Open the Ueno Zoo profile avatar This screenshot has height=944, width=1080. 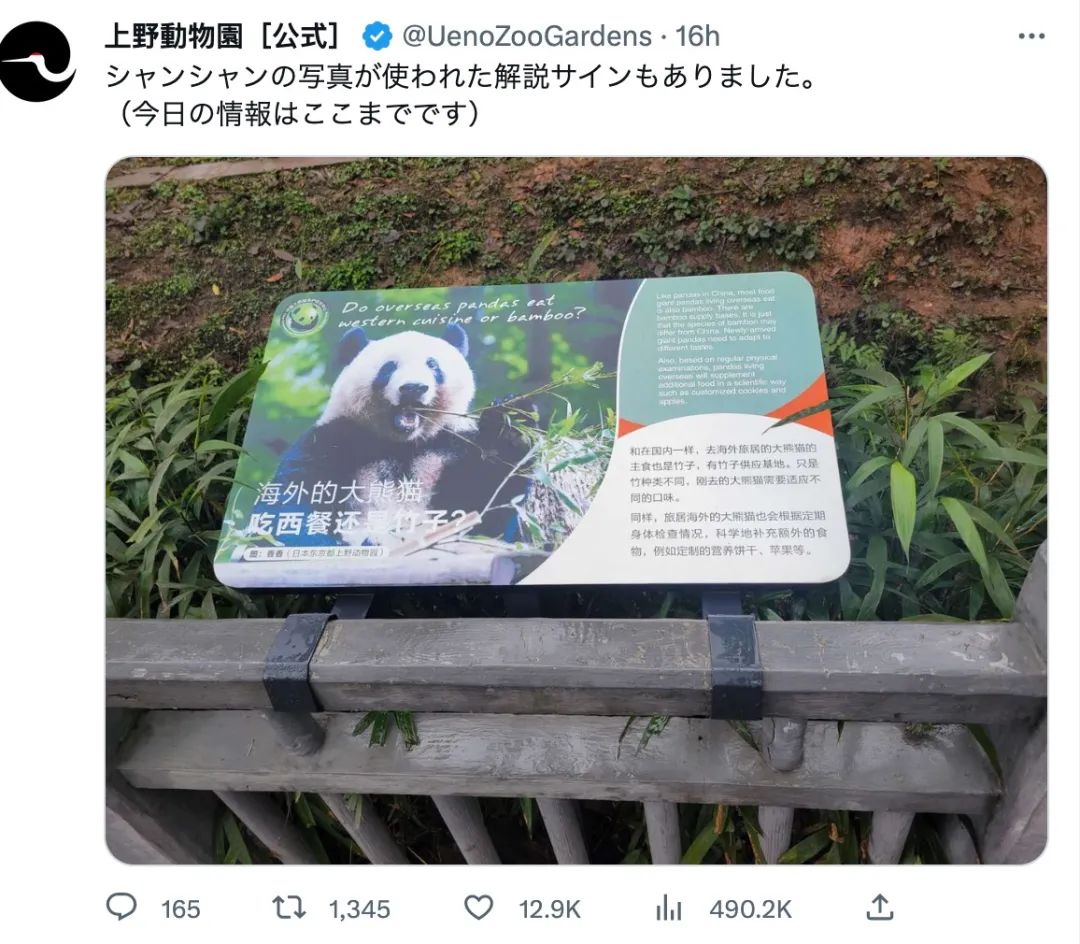click(x=38, y=61)
